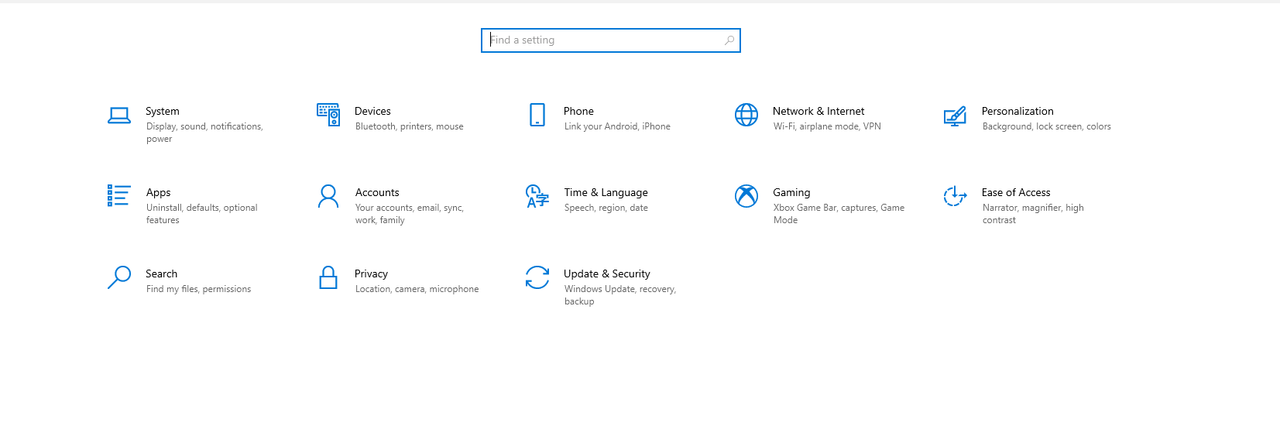Click the Update & Security refresh arrows icon
1280x444 pixels.
pos(537,277)
